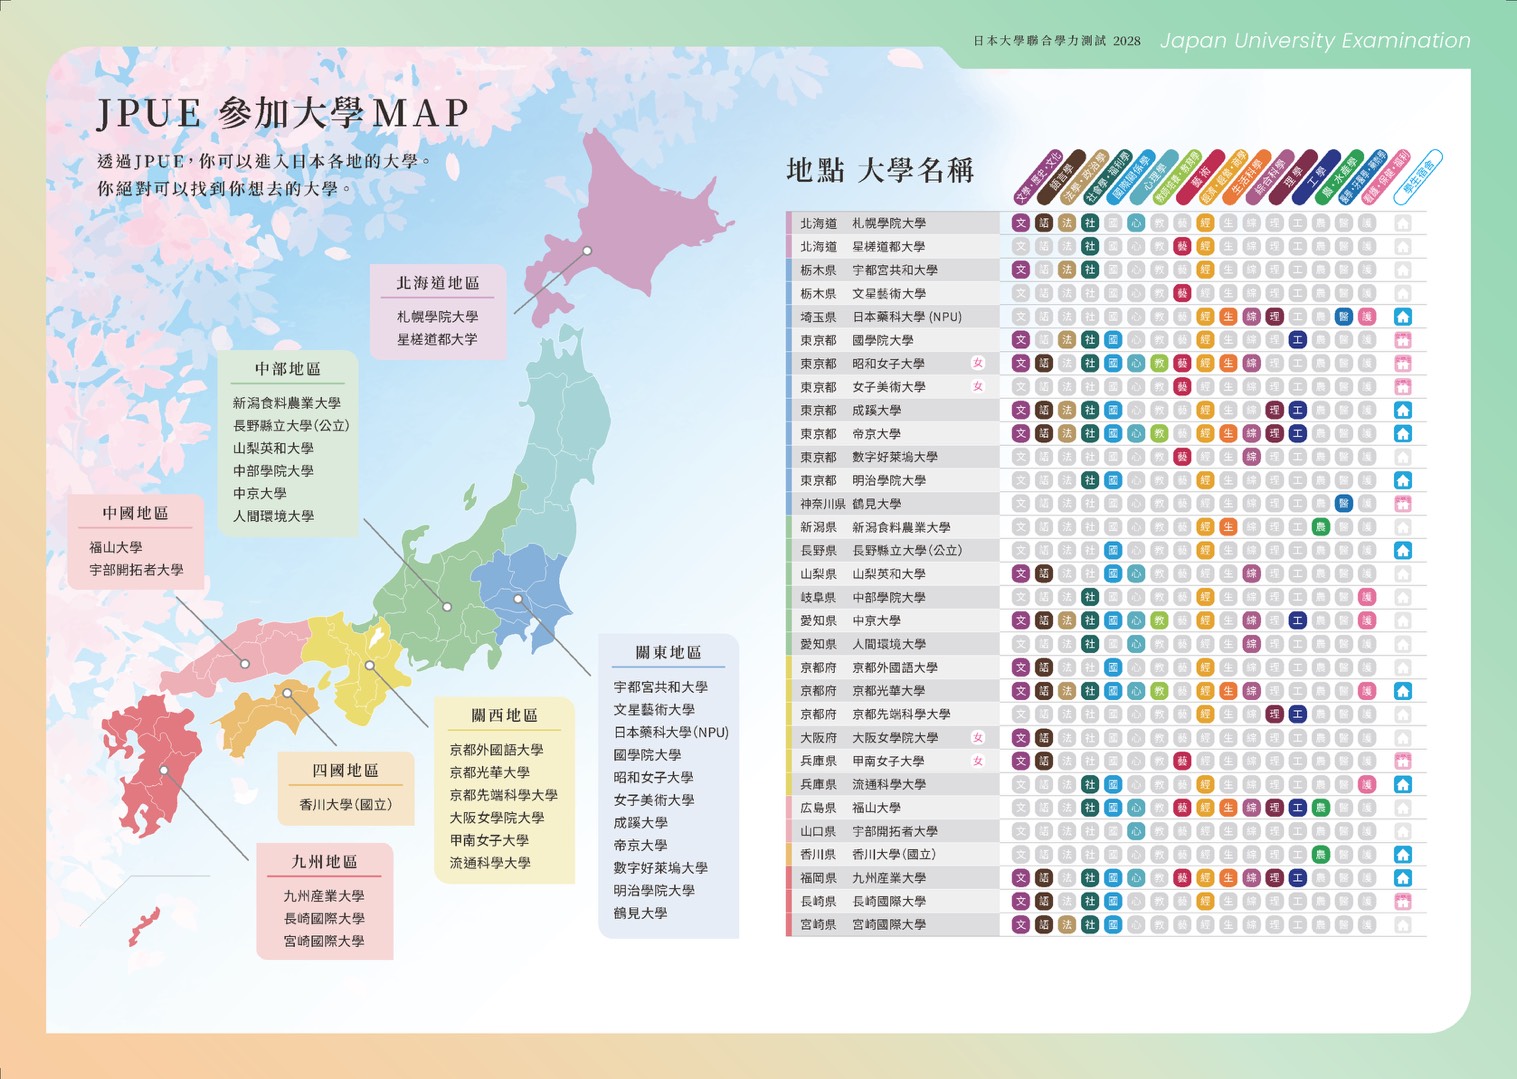Click the 文 badge in the 札幌學院大學 row

[x=1020, y=223]
